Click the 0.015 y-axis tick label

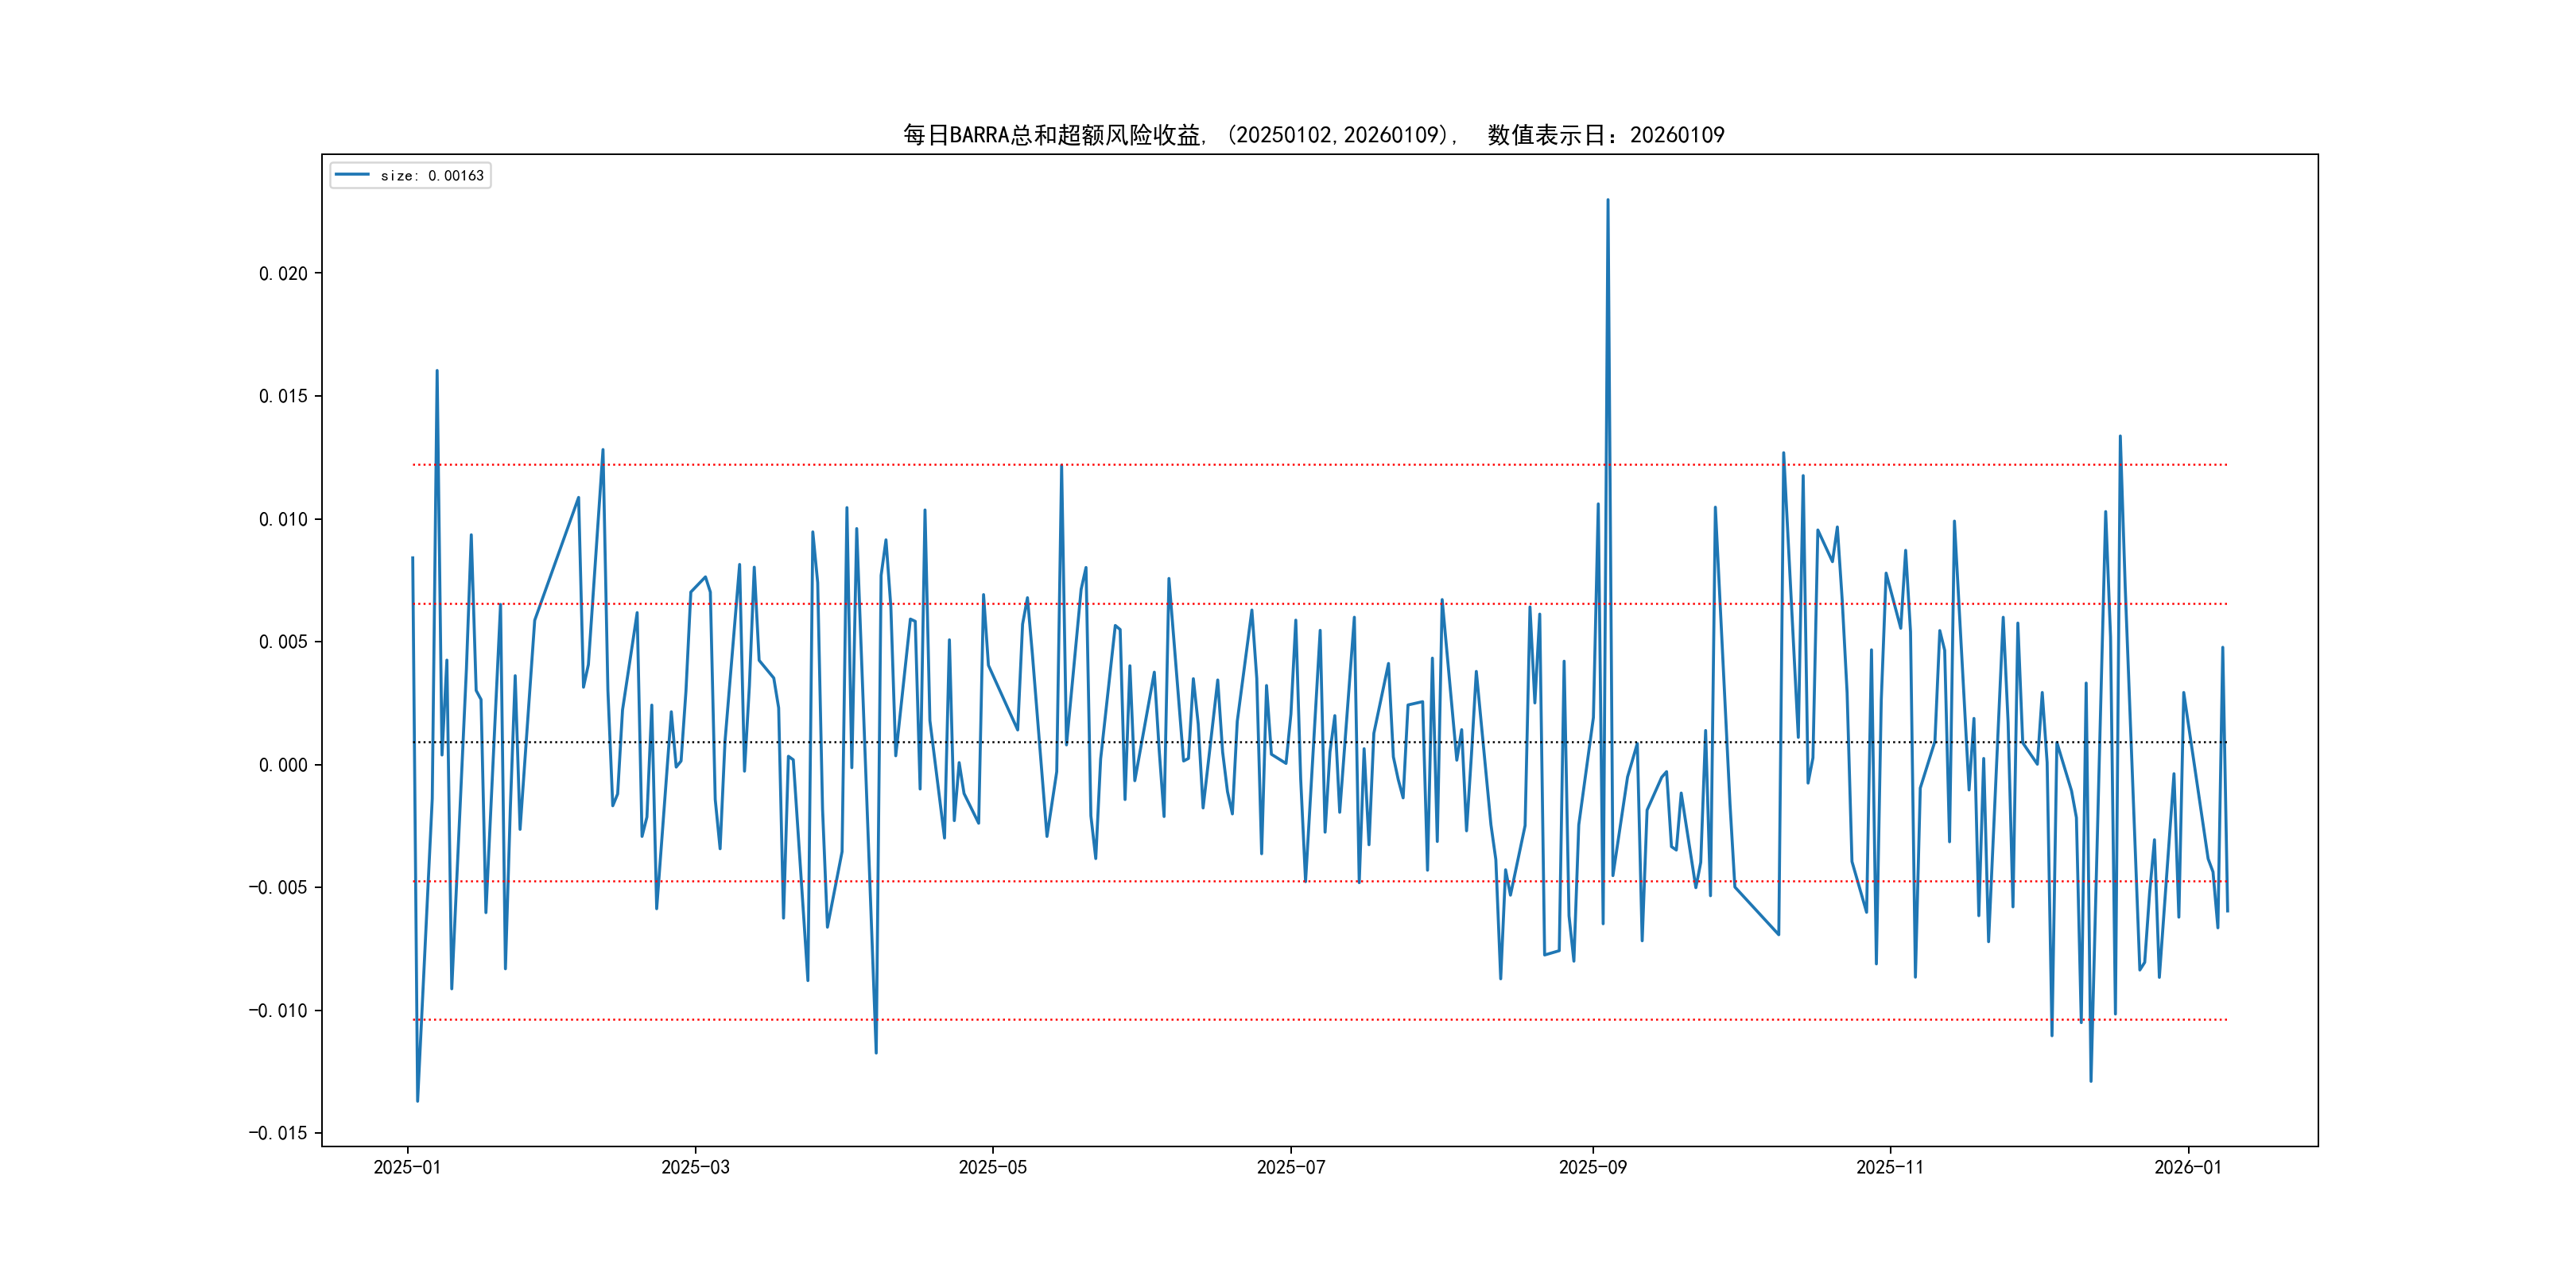pyautogui.click(x=283, y=397)
